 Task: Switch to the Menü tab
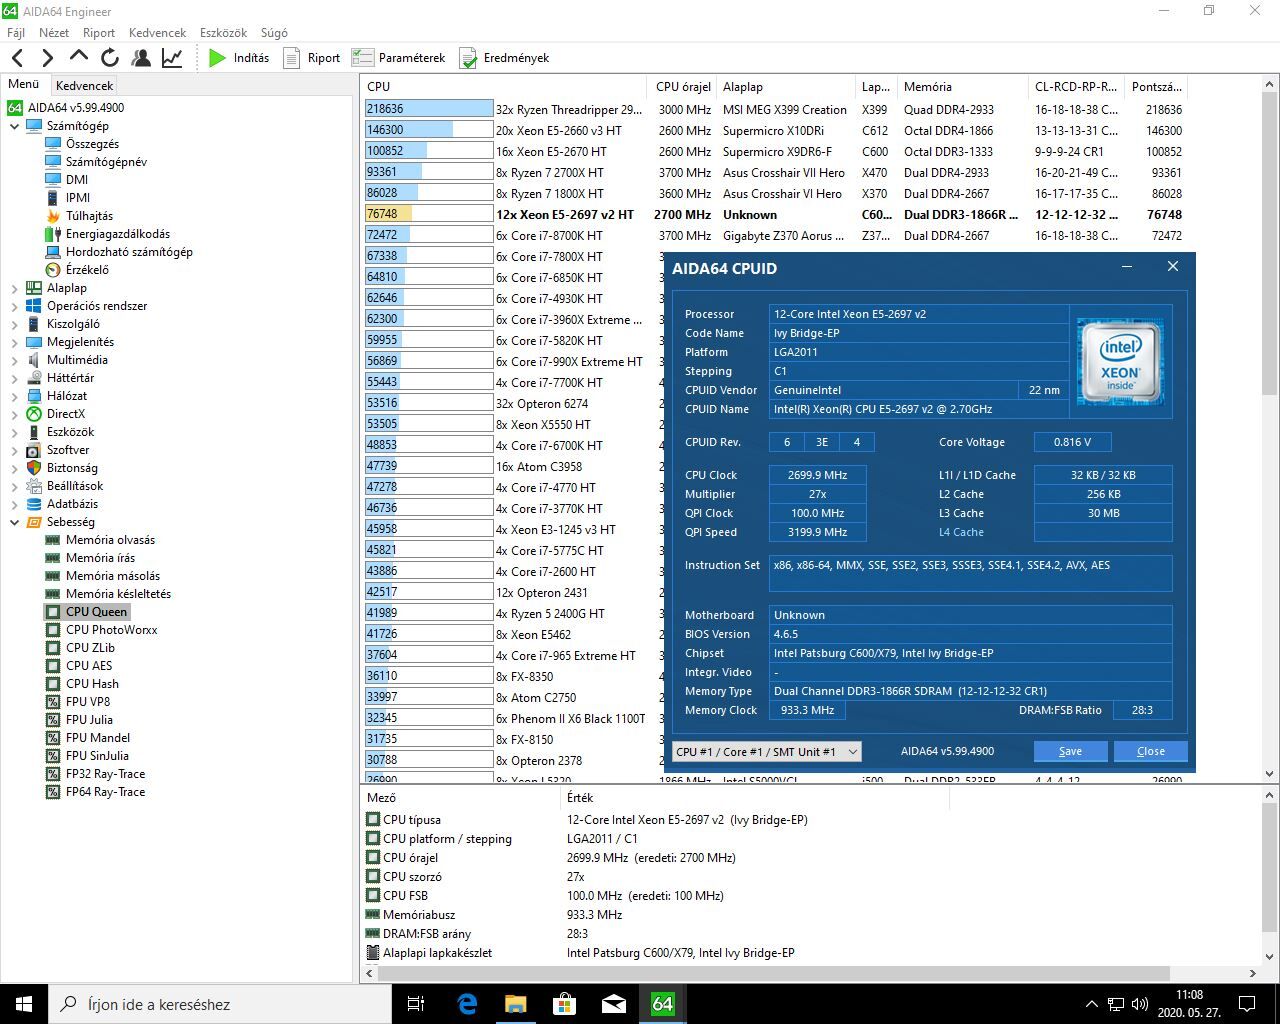pyautogui.click(x=24, y=85)
